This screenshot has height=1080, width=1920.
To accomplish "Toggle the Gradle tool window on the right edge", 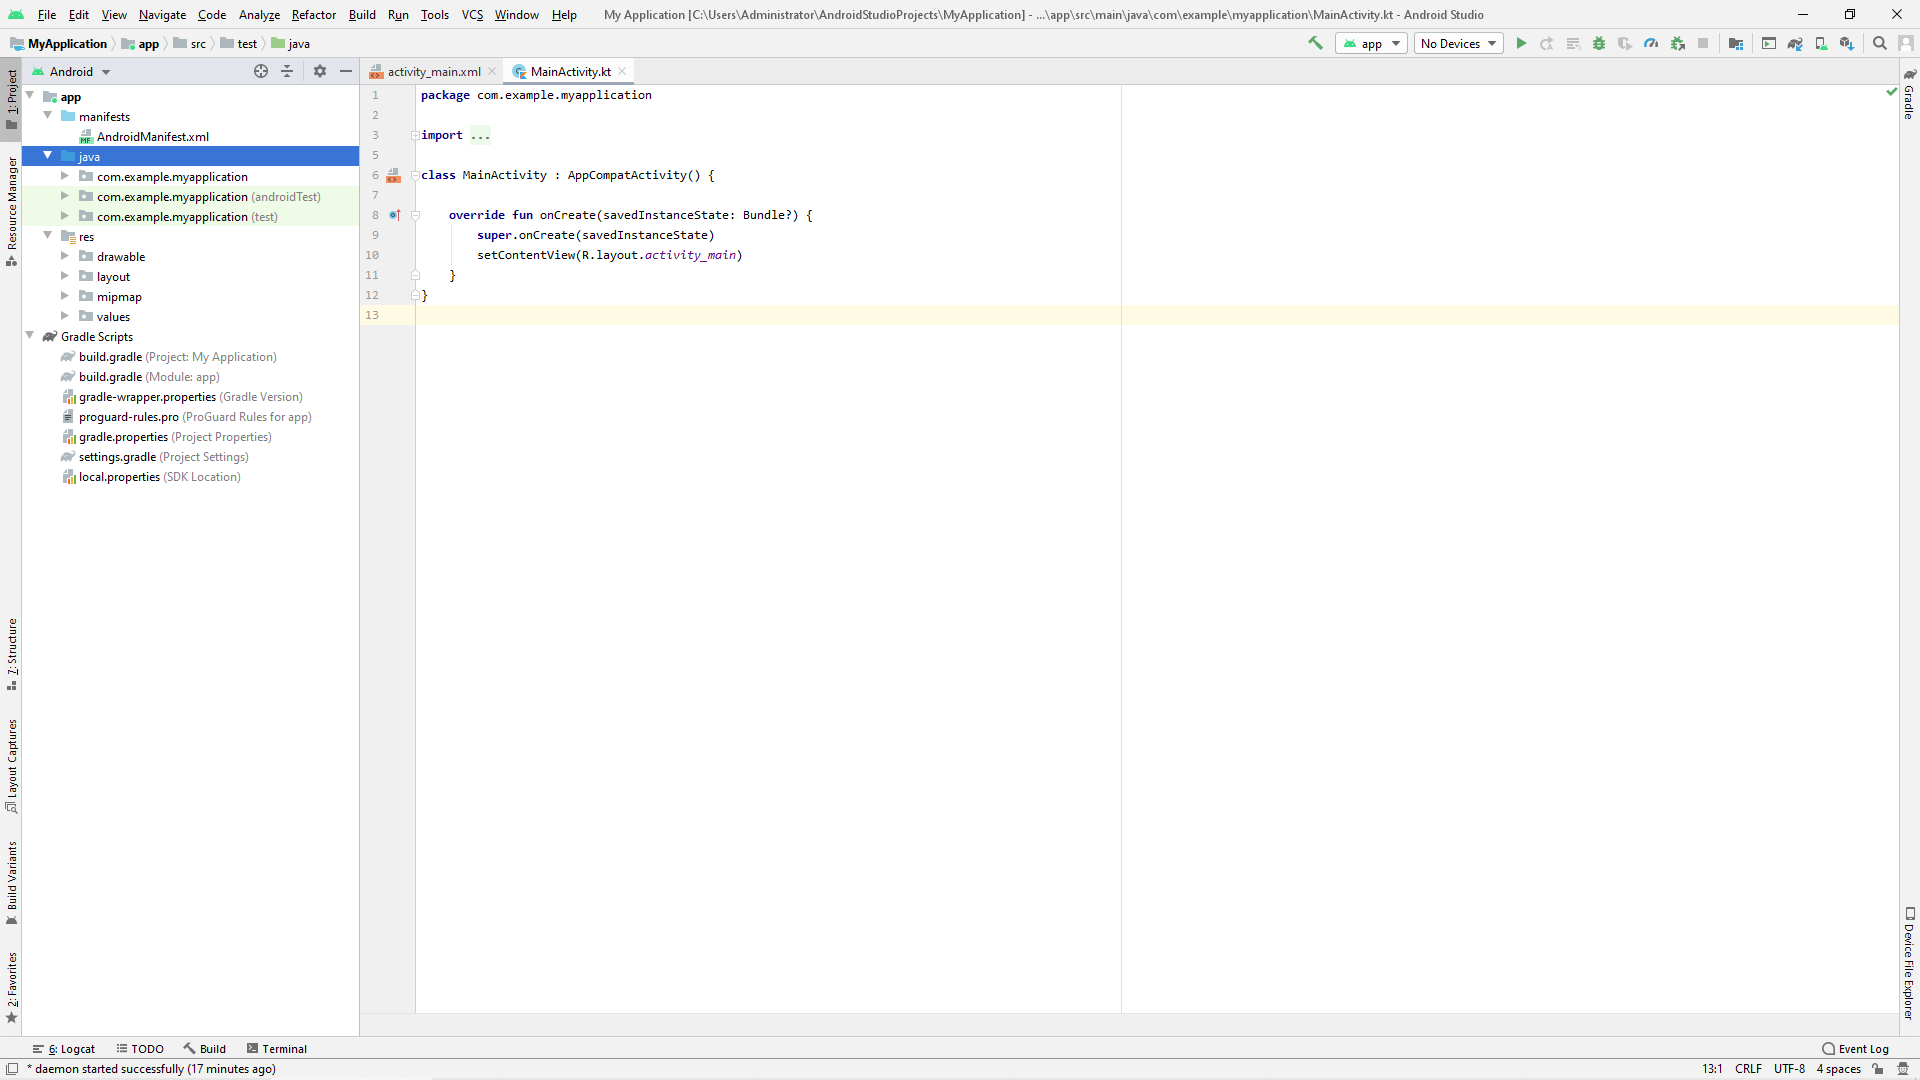I will point(1909,96).
